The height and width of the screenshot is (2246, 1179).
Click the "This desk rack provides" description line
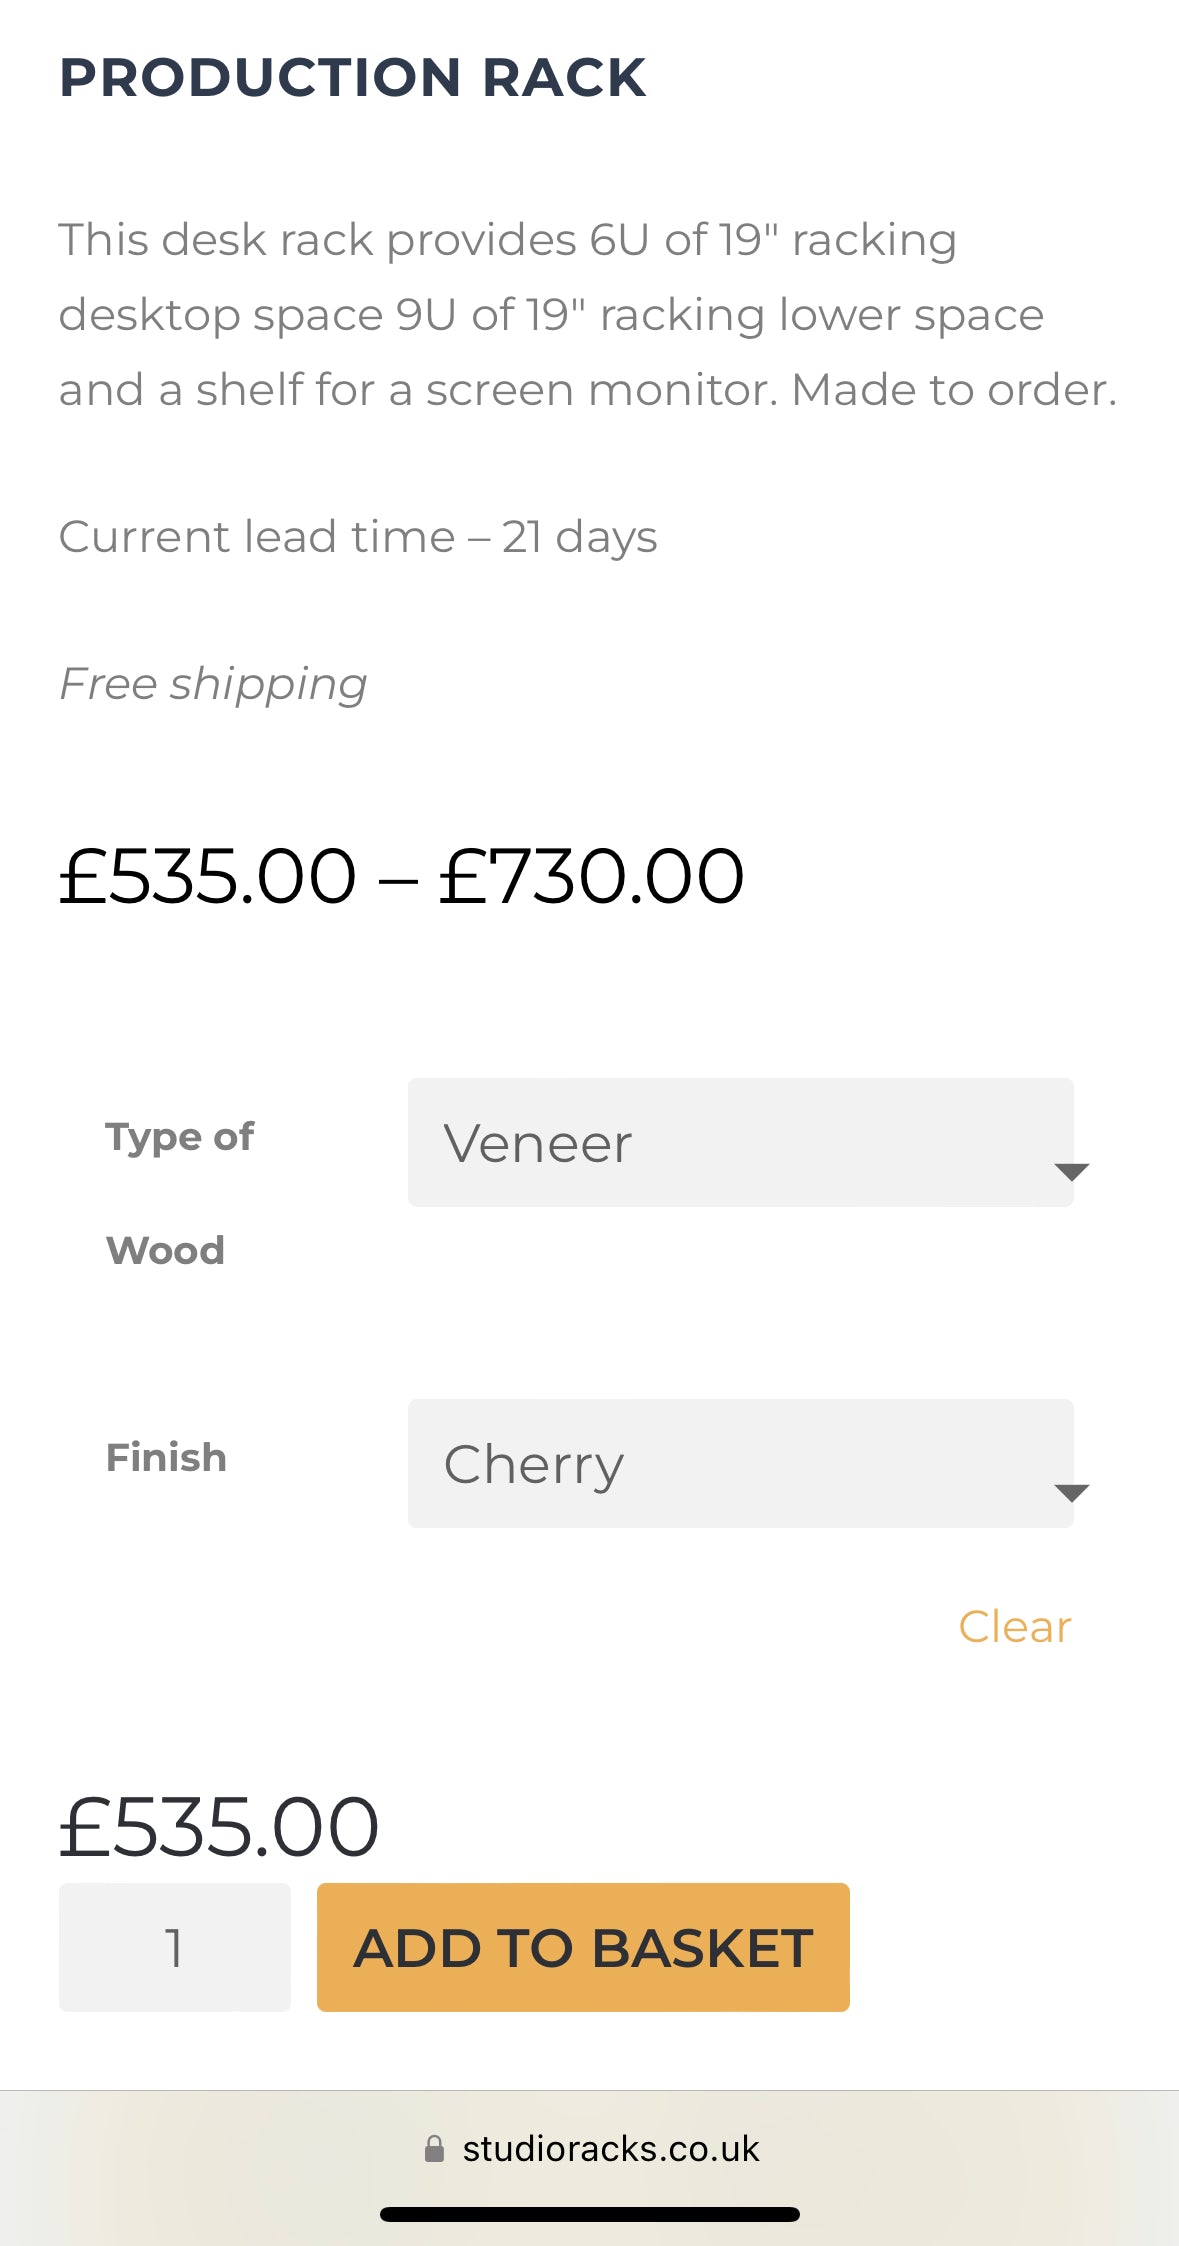(x=507, y=240)
